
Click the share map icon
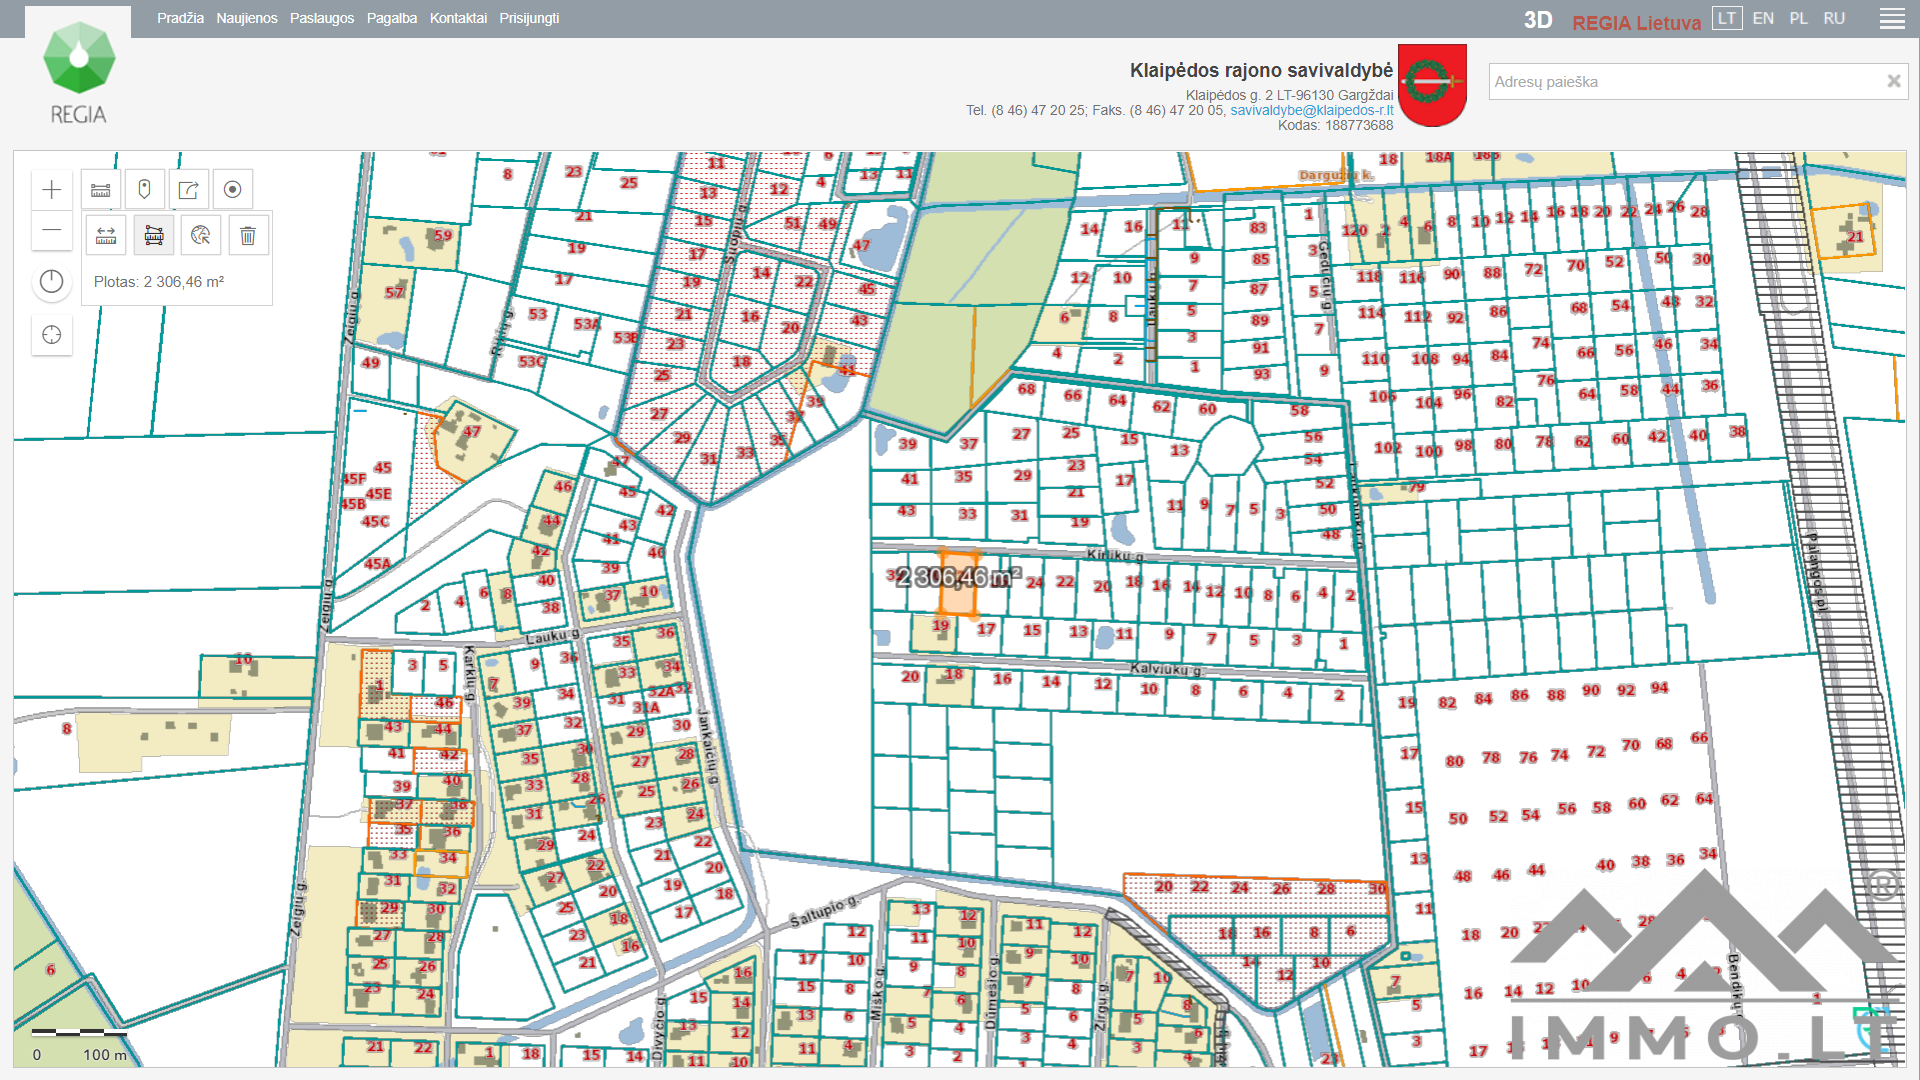[x=188, y=190]
